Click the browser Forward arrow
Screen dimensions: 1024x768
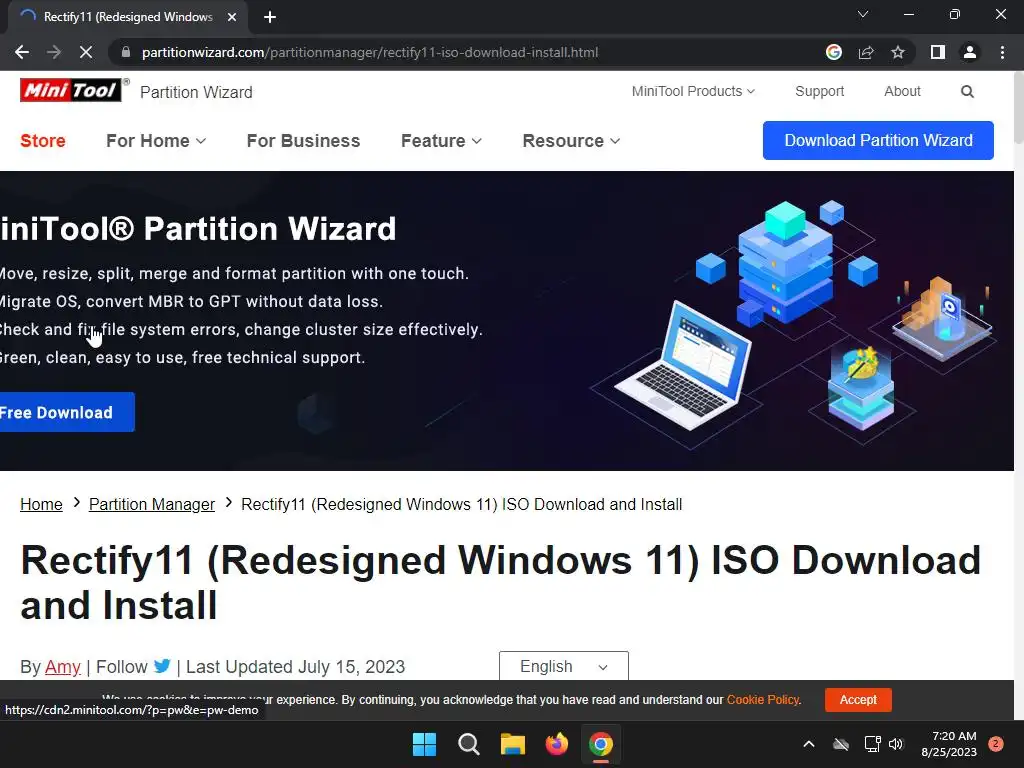54,52
